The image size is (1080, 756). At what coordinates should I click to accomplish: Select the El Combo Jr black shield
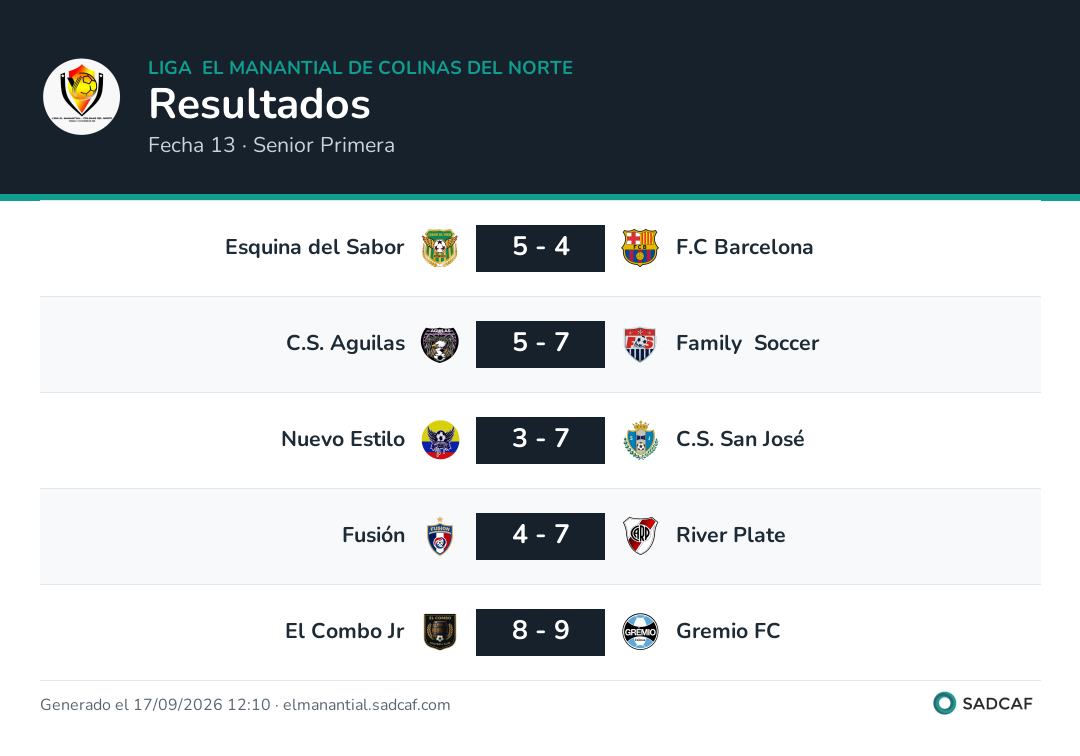[439, 632]
